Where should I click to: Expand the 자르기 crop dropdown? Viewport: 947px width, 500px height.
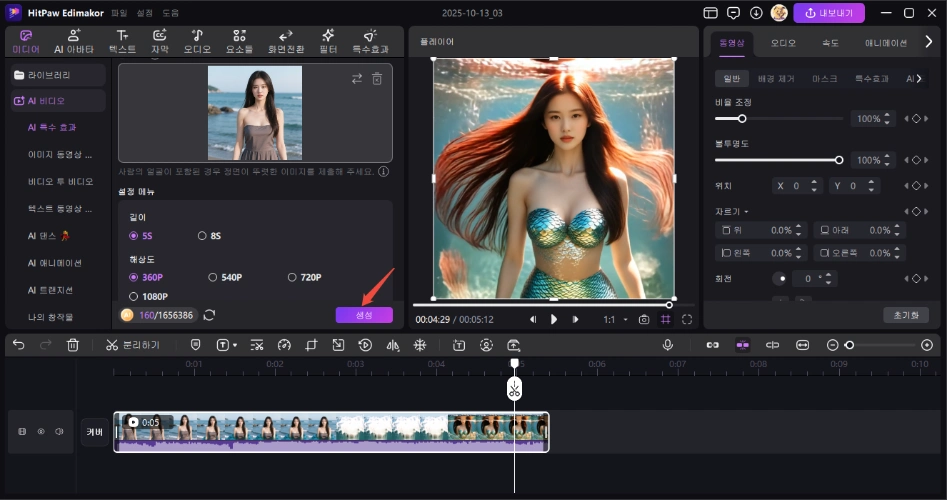[x=732, y=211]
